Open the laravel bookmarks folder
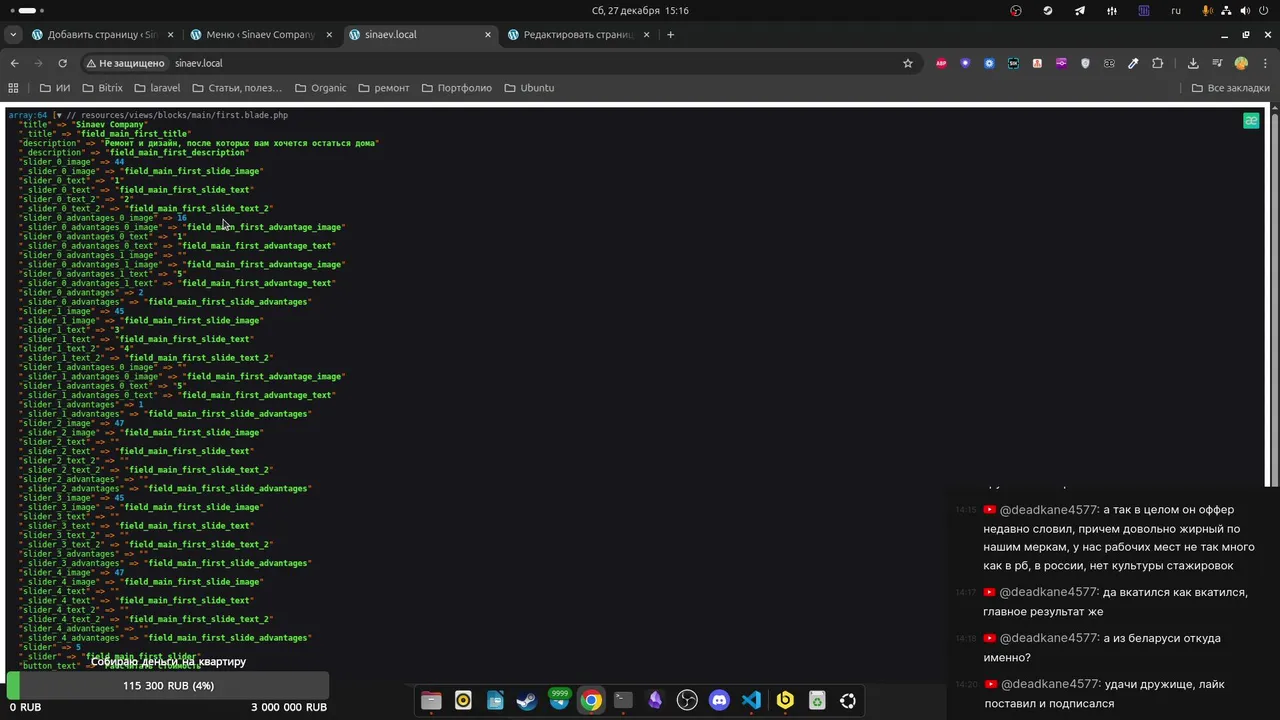Image resolution: width=1280 pixels, height=720 pixels. (x=157, y=88)
